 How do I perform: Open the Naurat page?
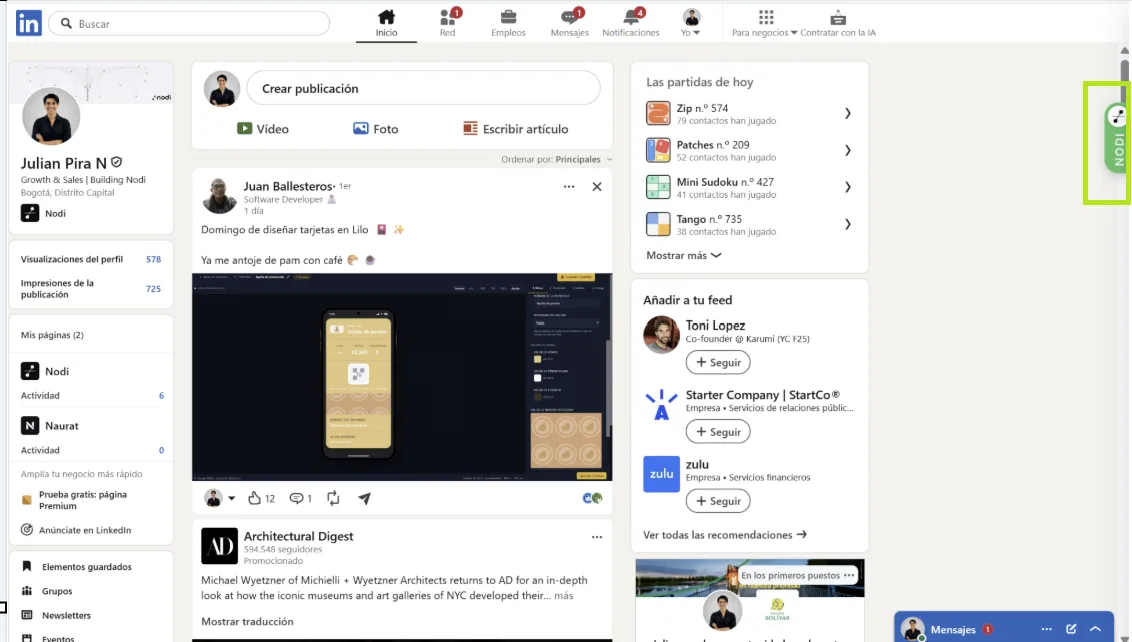[50, 426]
